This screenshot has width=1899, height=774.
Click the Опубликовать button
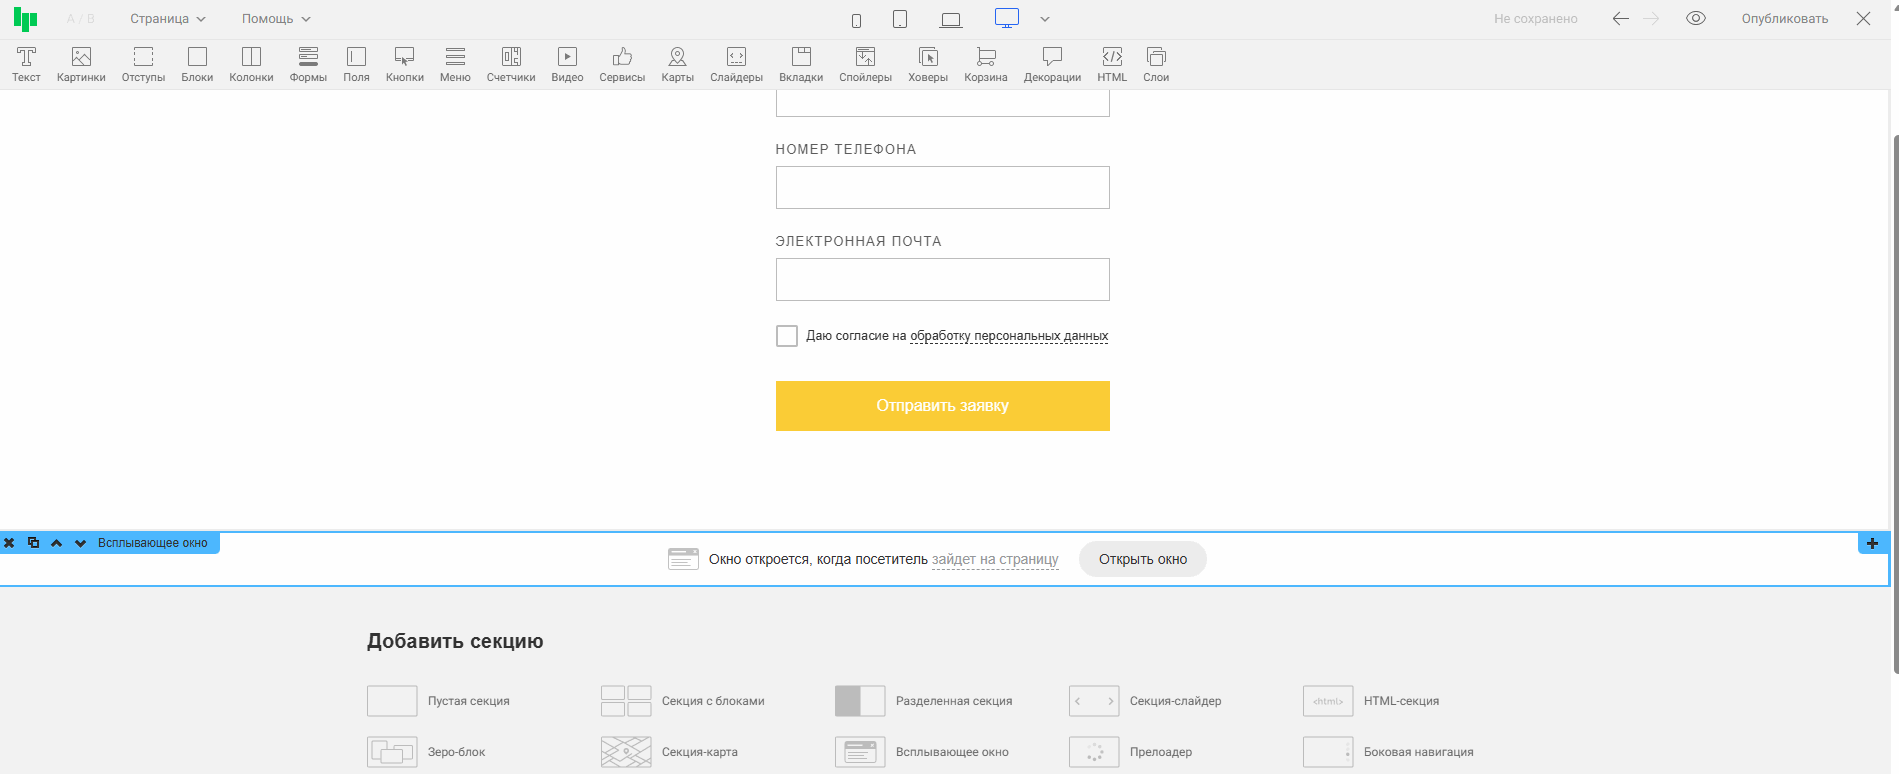1785,19
